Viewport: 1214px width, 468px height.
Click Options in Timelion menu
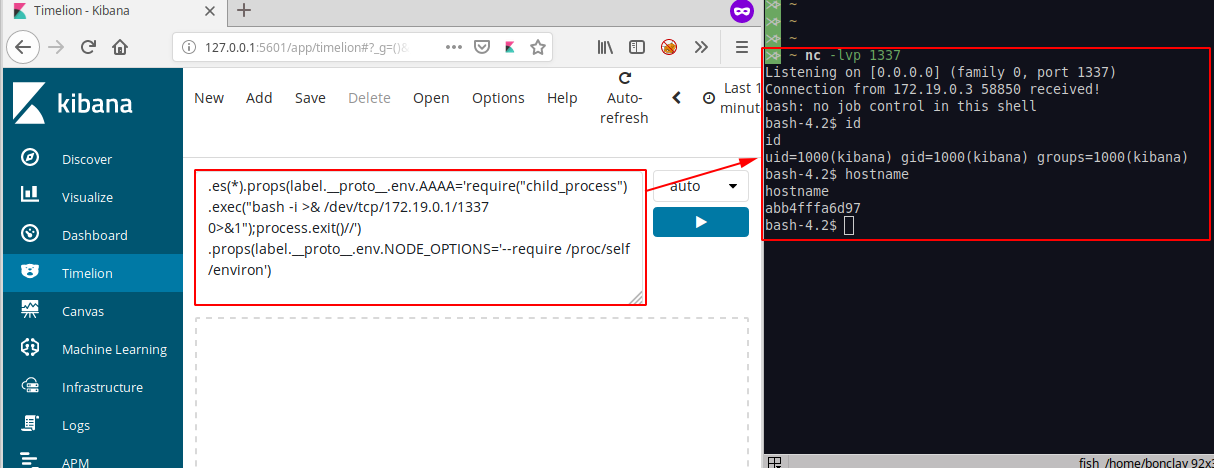tap(498, 98)
